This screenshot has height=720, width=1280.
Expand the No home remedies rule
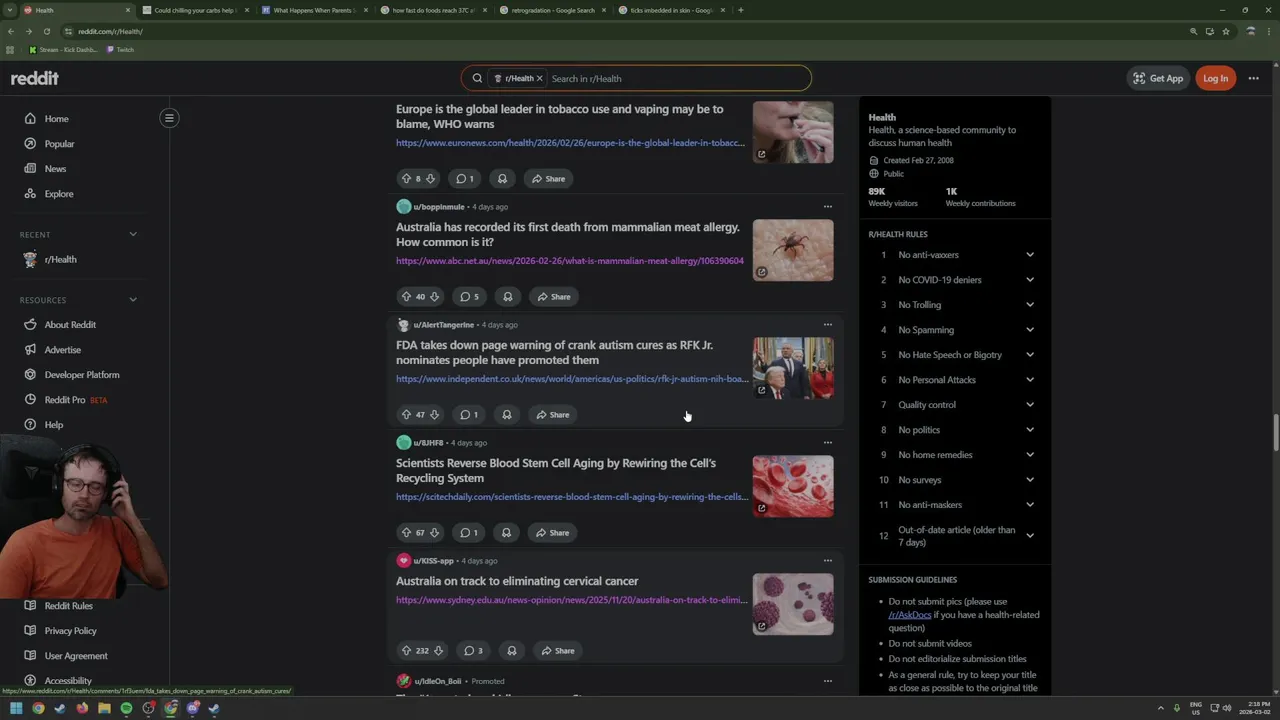(x=1030, y=455)
